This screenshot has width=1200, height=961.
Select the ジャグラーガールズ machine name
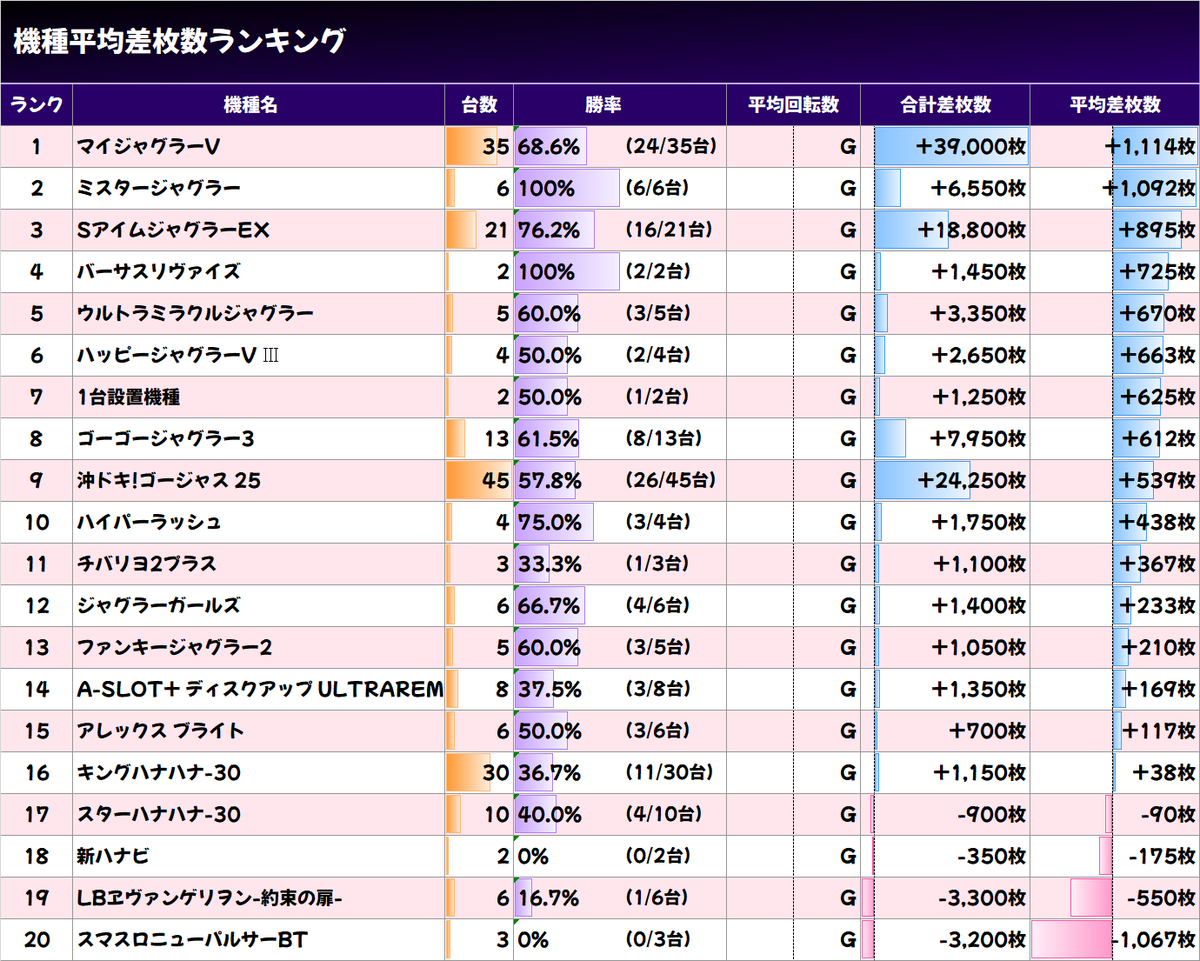[159, 606]
